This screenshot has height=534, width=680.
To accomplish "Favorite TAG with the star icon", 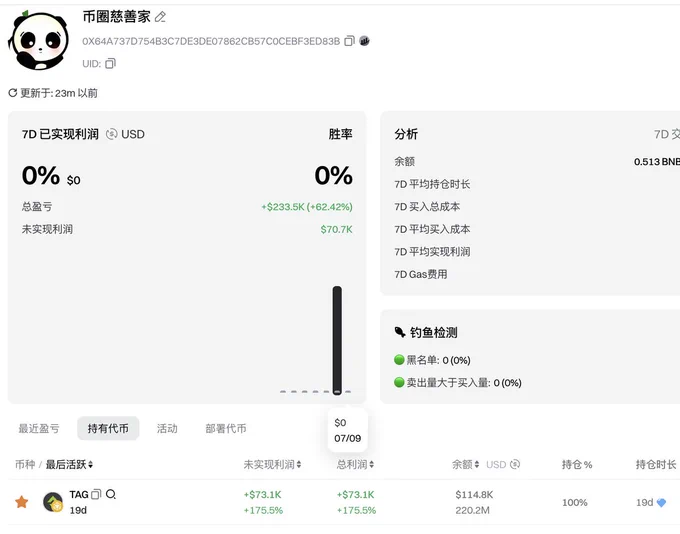I will (22, 502).
